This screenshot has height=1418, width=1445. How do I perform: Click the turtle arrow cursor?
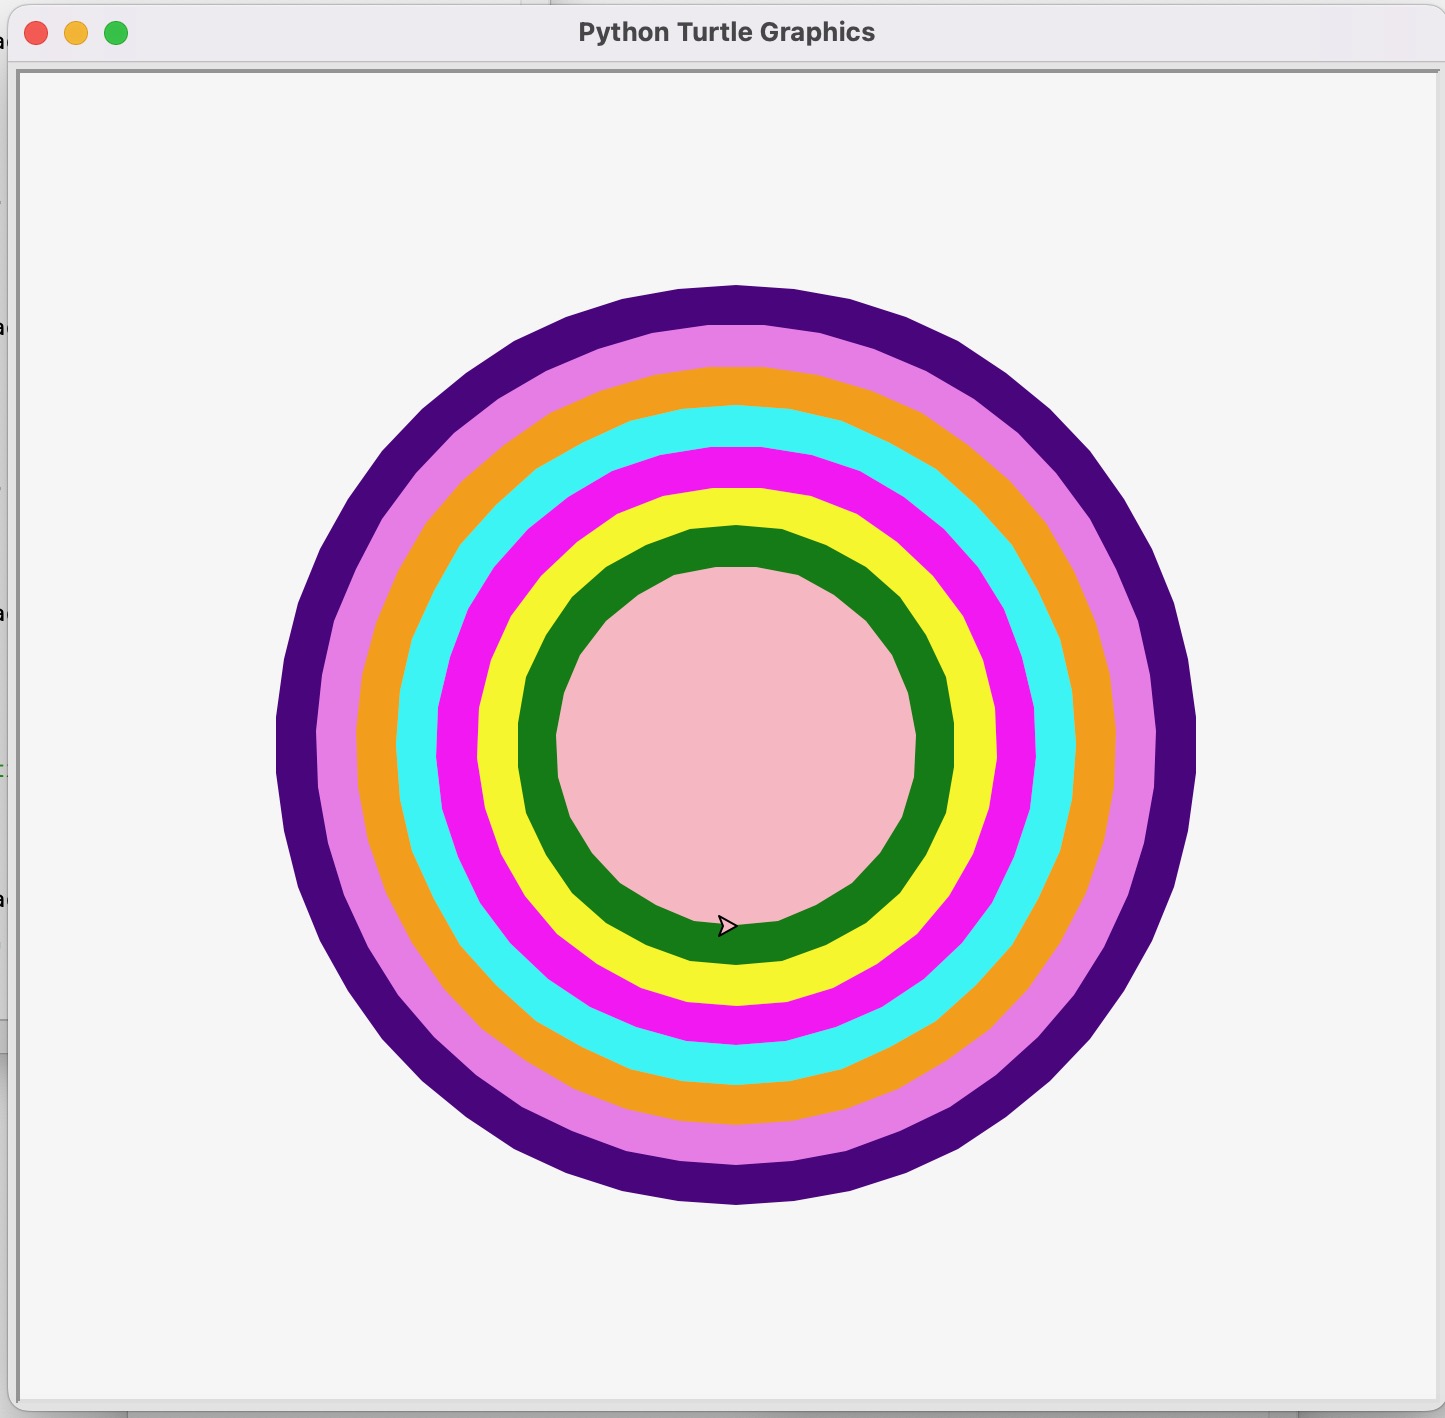727,926
